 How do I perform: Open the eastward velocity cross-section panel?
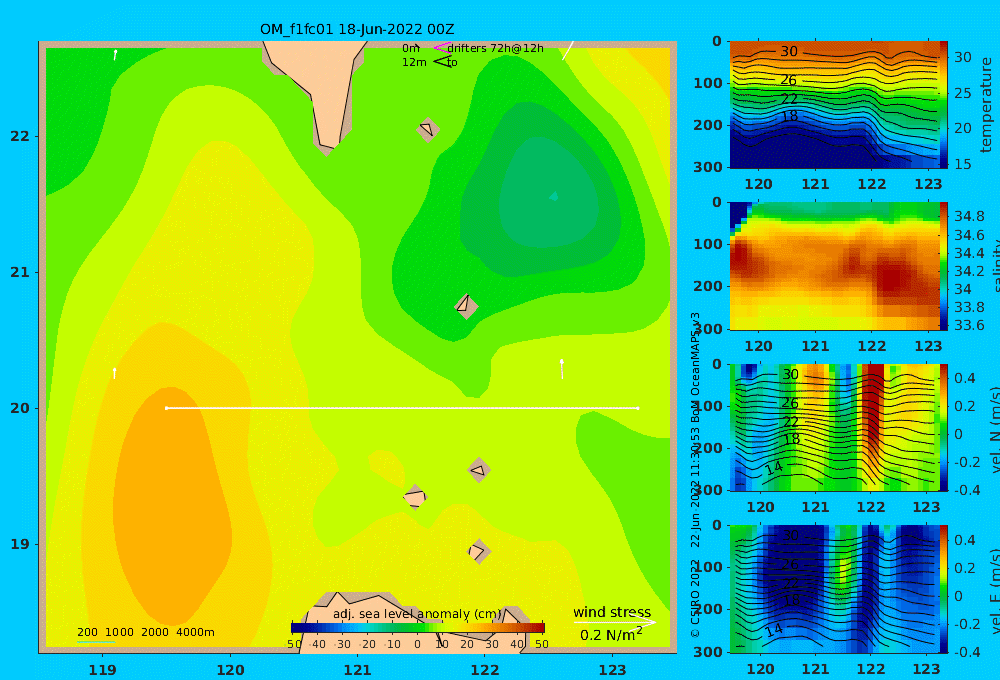tap(834, 589)
